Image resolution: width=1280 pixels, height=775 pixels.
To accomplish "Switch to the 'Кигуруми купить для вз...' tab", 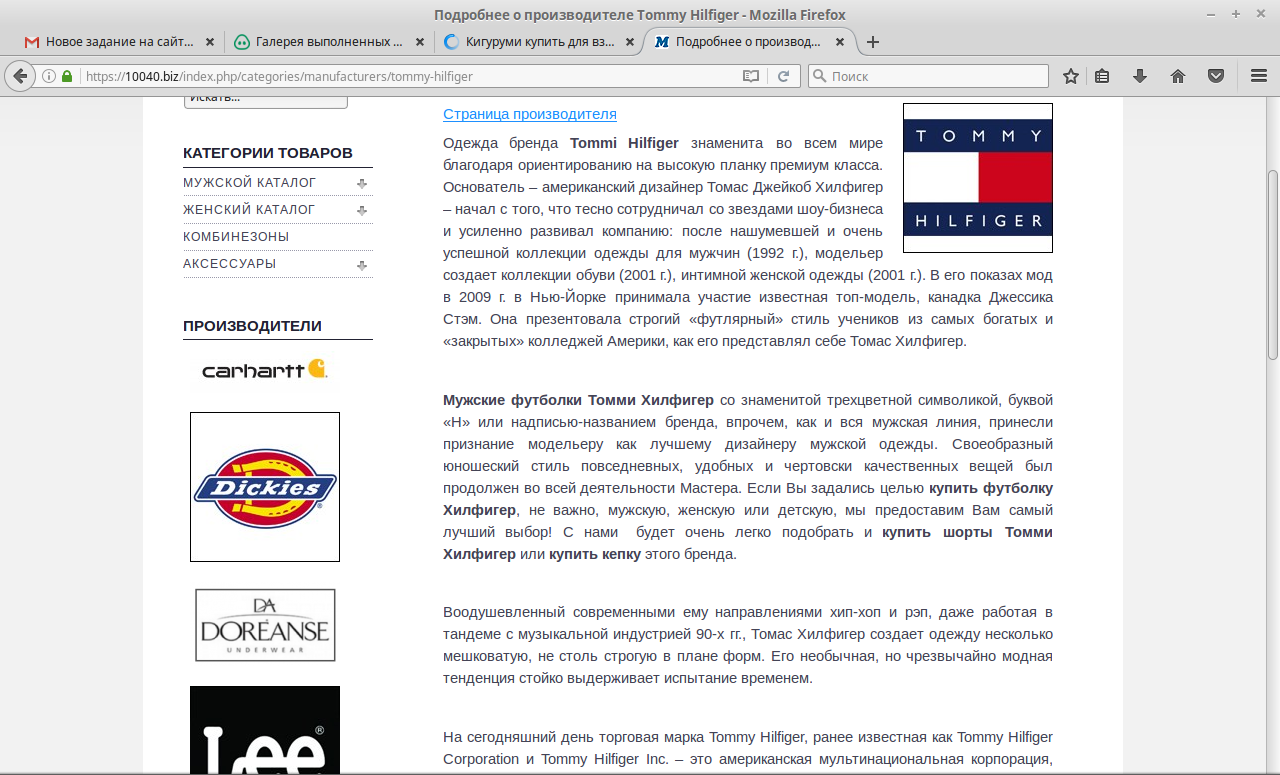I will [x=539, y=42].
